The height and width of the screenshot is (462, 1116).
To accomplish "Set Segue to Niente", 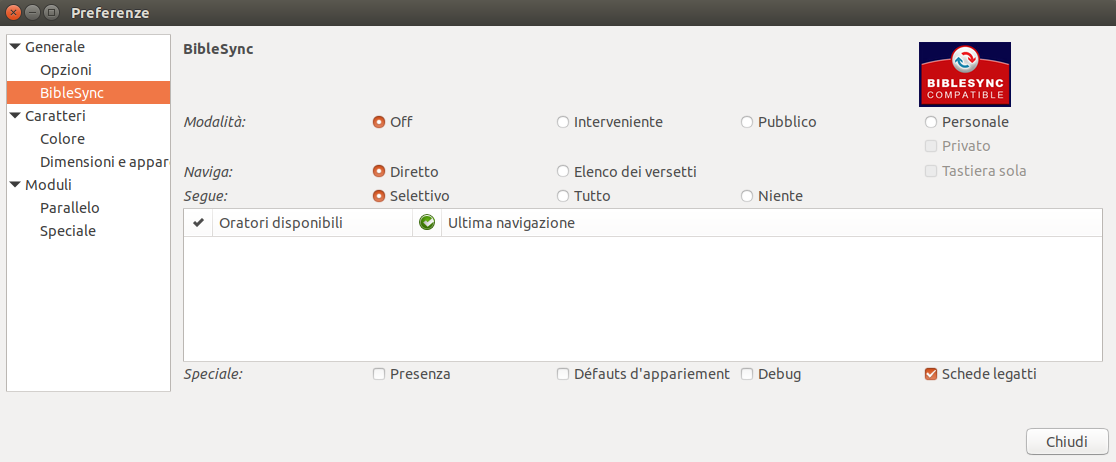I will [747, 196].
